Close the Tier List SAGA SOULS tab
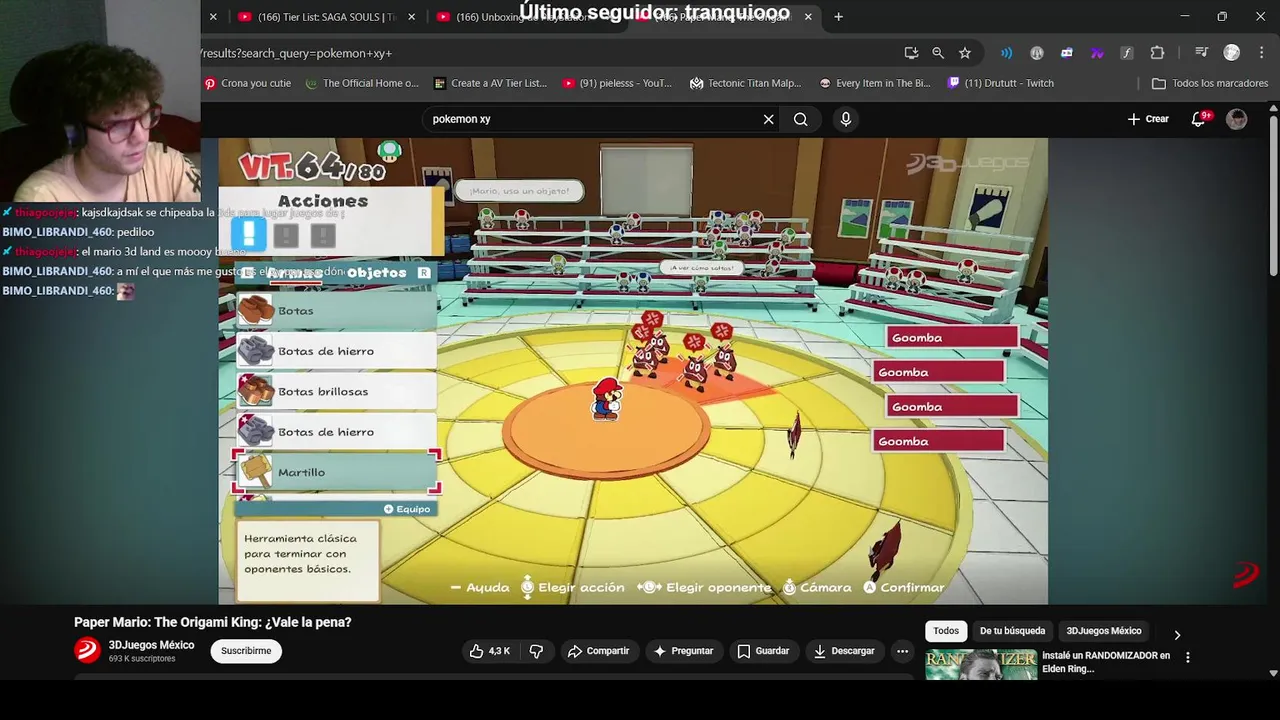Image resolution: width=1280 pixels, height=720 pixels. pyautogui.click(x=411, y=17)
